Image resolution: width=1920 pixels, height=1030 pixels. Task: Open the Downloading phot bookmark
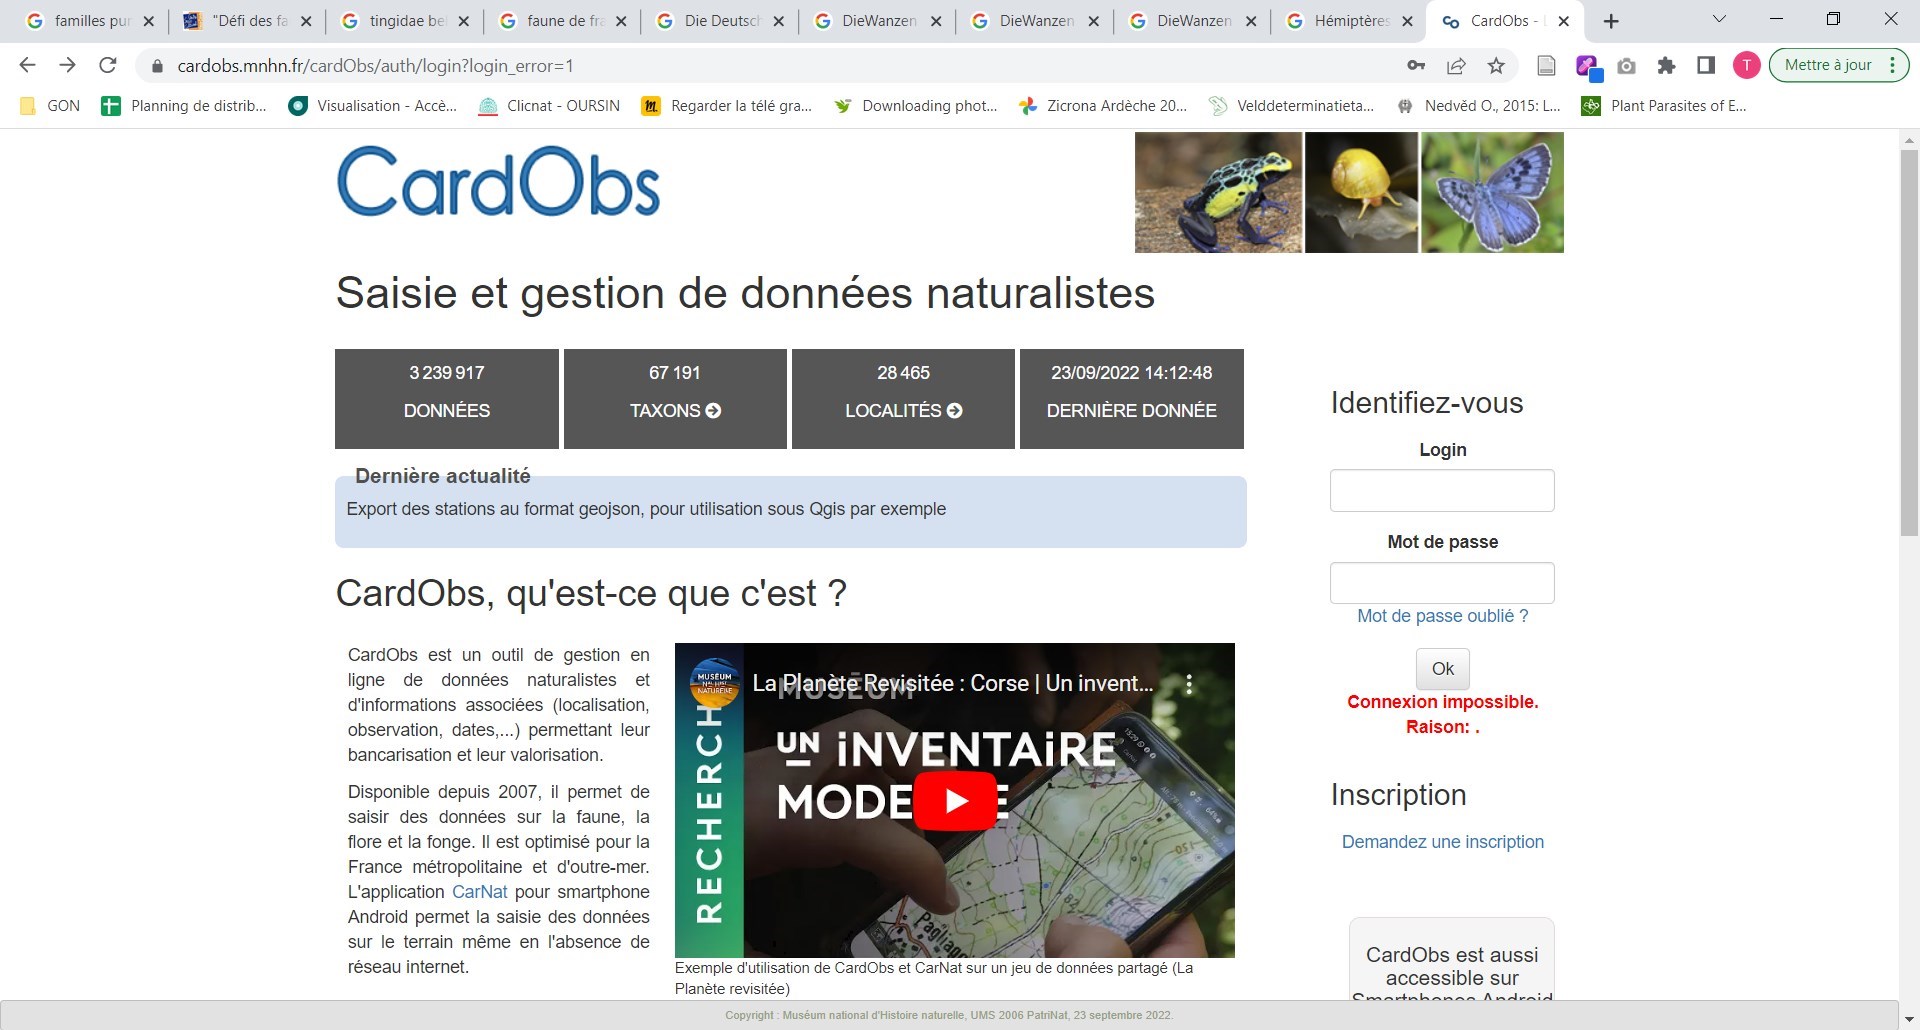tap(916, 106)
